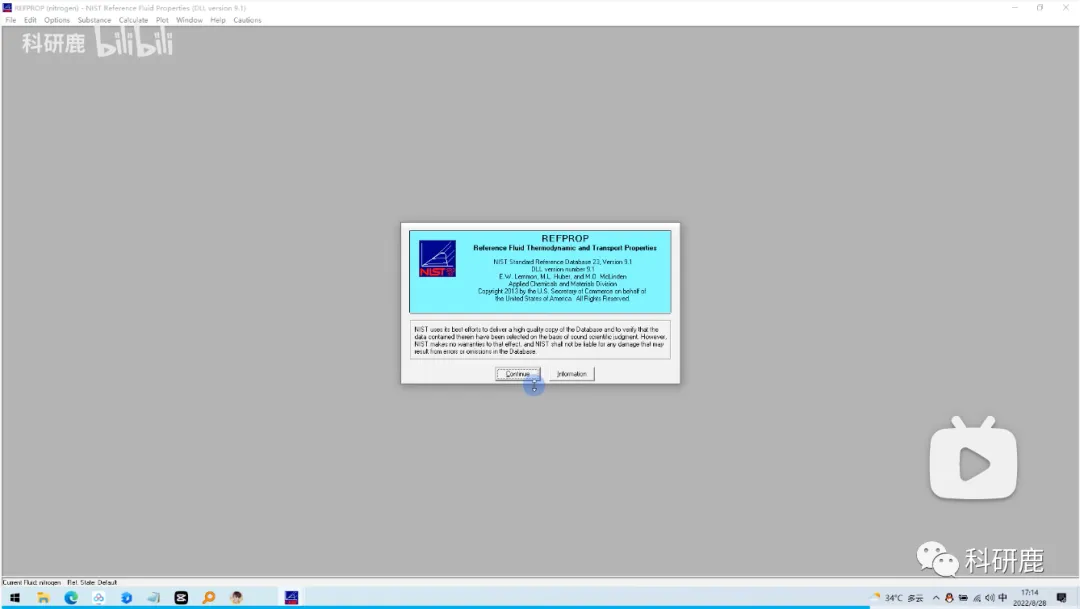This screenshot has height=609, width=1080.
Task: Close the REFPROP window
Action: pyautogui.click(x=1066, y=8)
